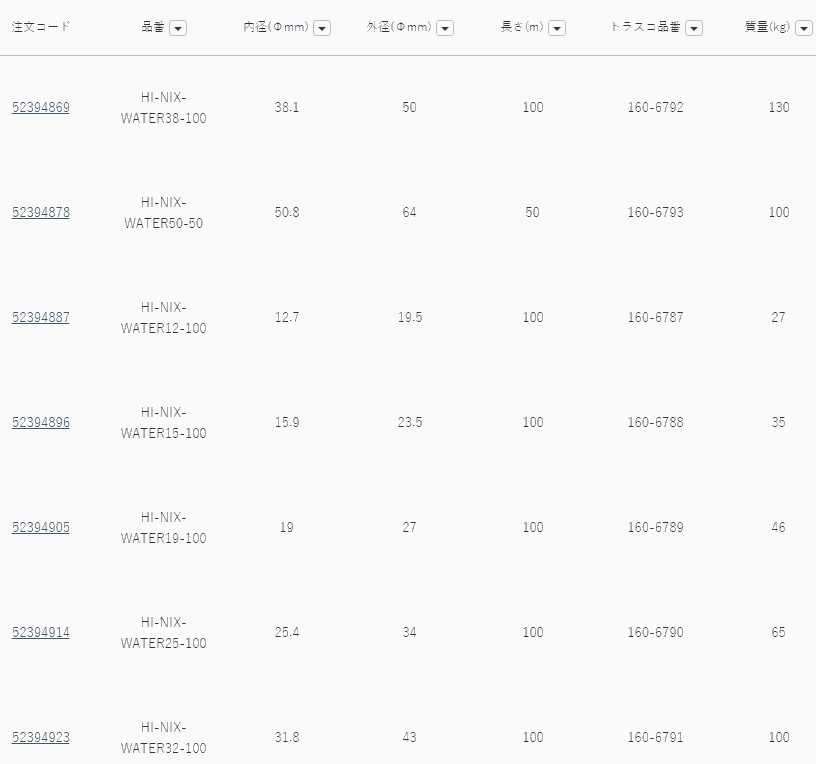
Task: Select the HI-NIX-WATER32-100 part number
Action: (163, 737)
